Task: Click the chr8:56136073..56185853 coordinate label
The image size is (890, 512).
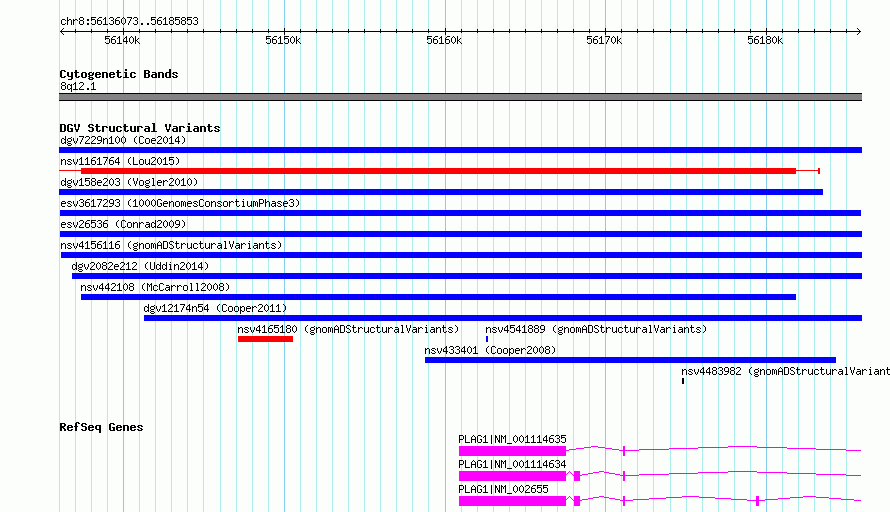Action: (129, 22)
